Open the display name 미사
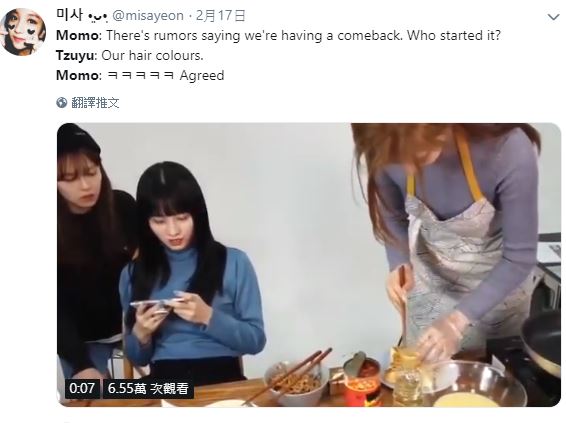566x423 pixels. pyautogui.click(x=69, y=15)
